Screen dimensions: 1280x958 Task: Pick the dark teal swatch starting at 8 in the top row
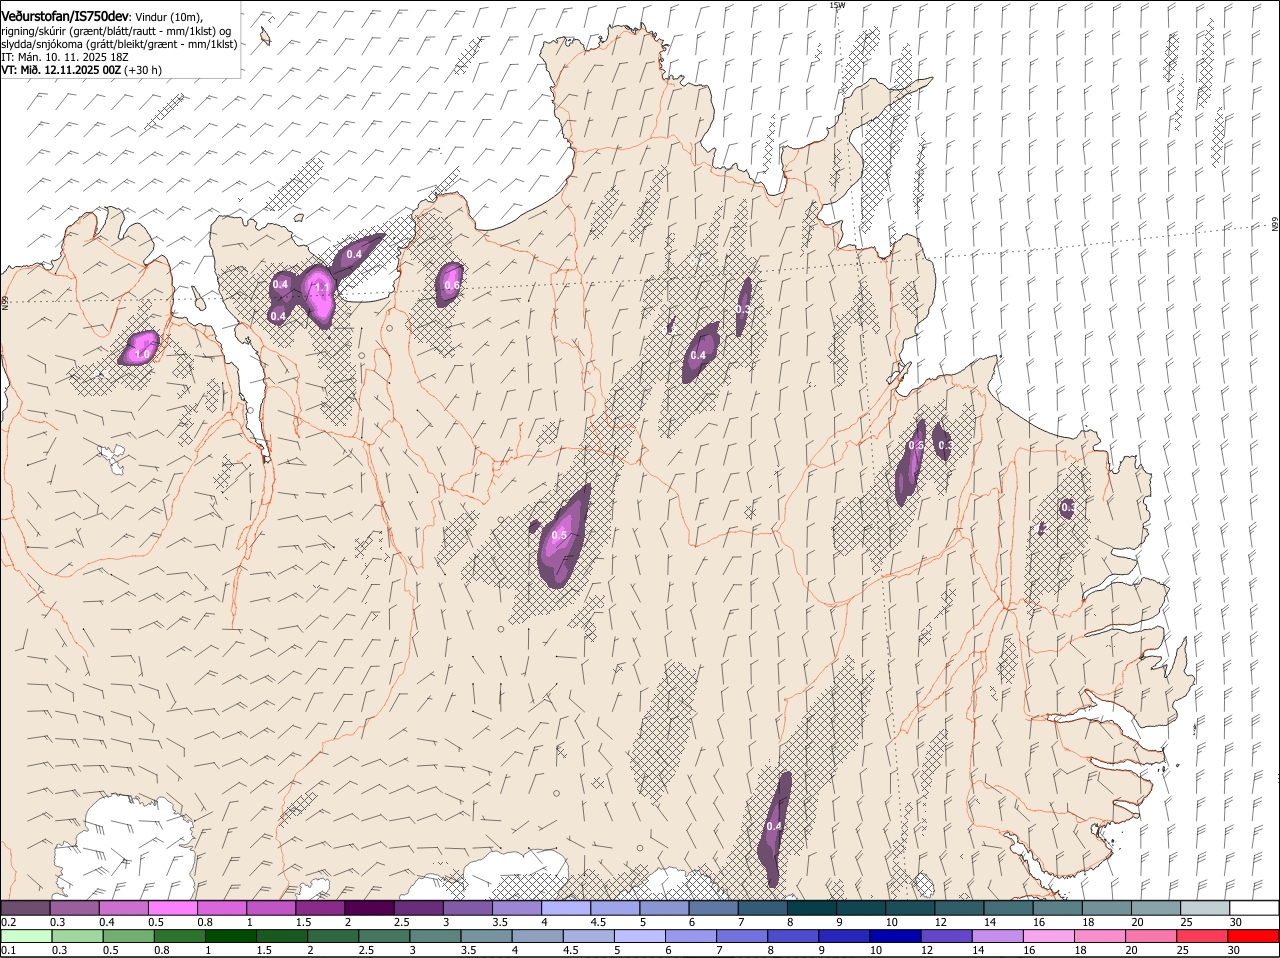click(x=811, y=908)
